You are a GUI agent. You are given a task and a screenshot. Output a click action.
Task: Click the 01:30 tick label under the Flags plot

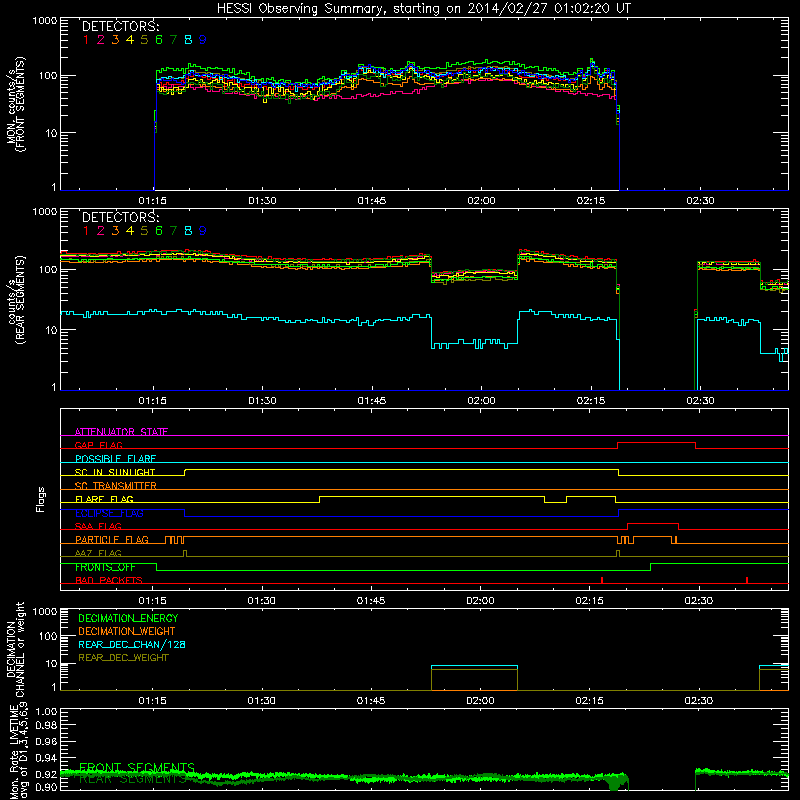point(261,601)
